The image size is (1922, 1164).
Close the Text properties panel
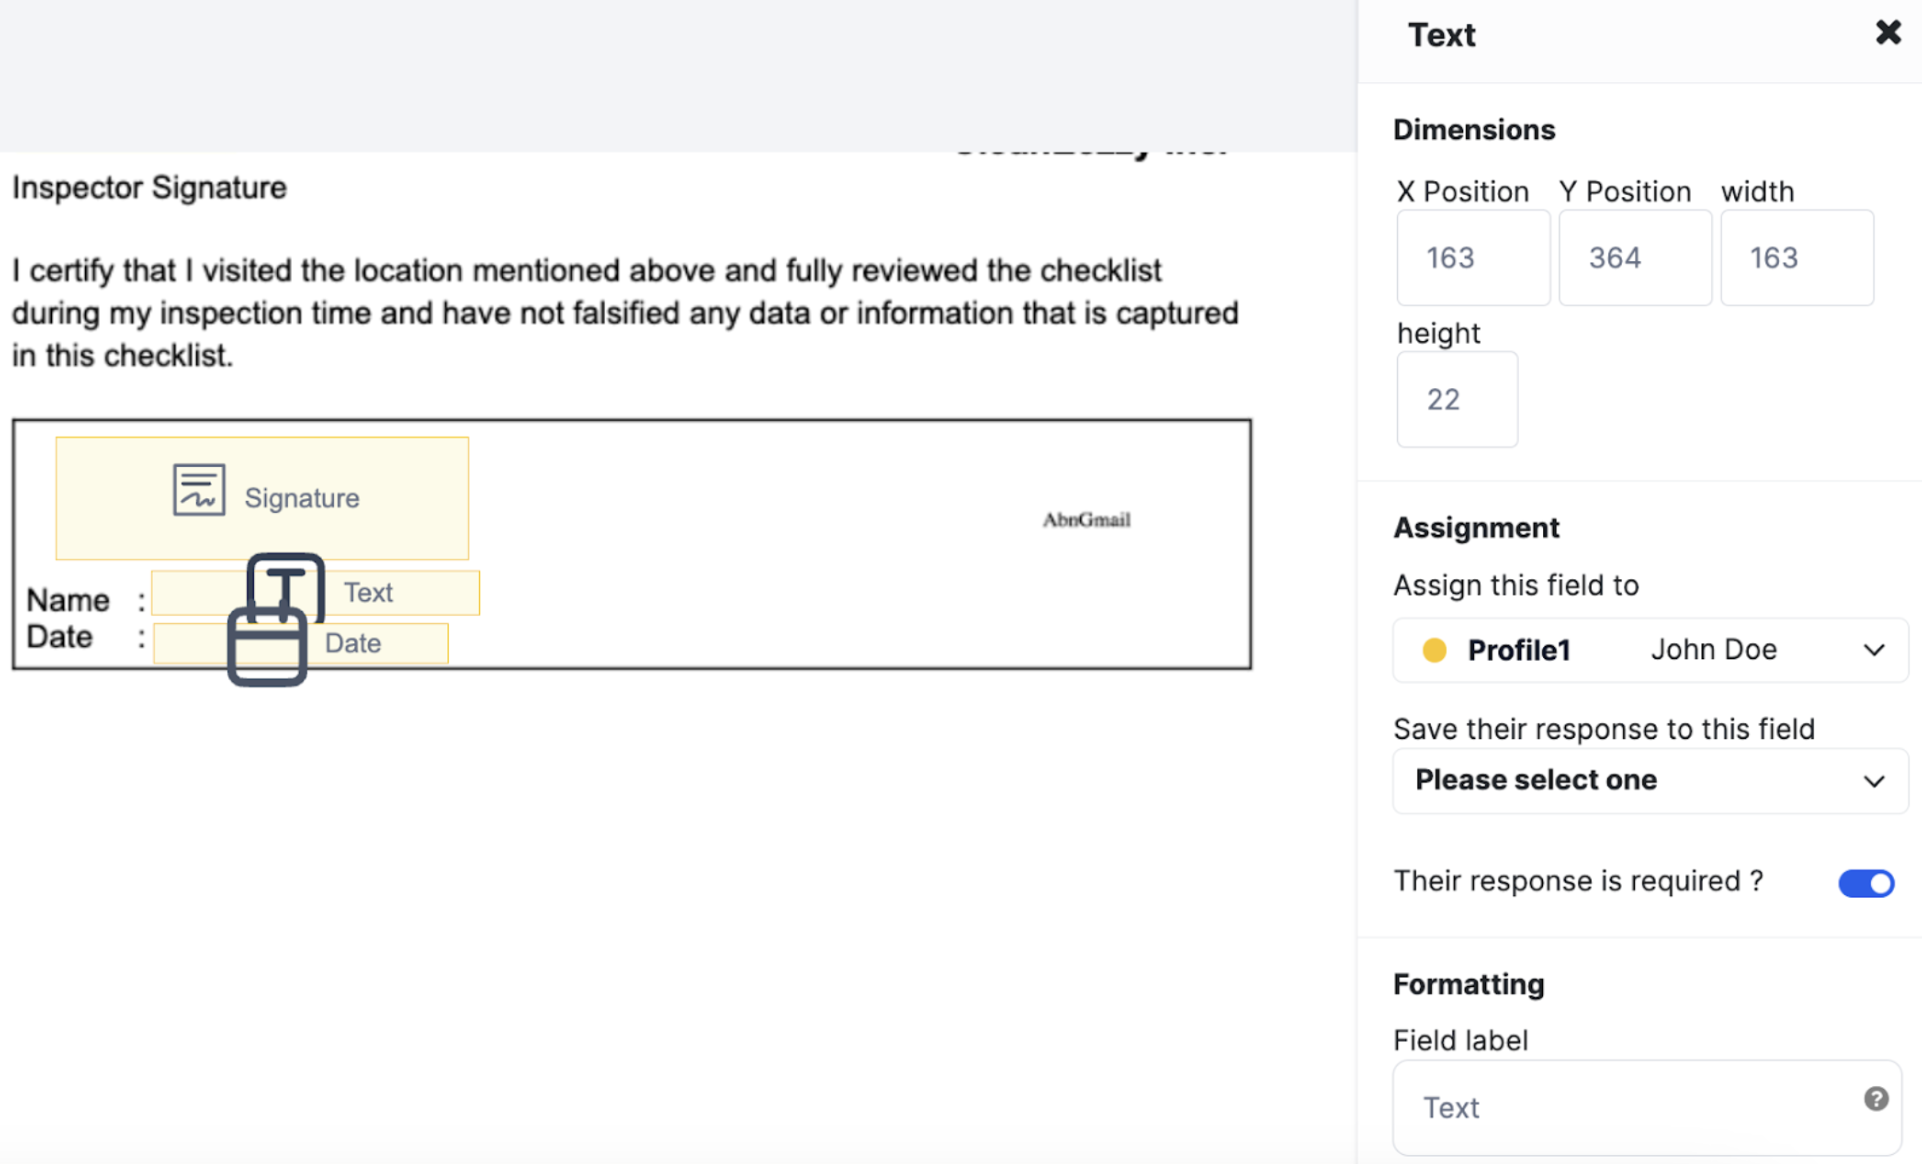coord(1888,33)
